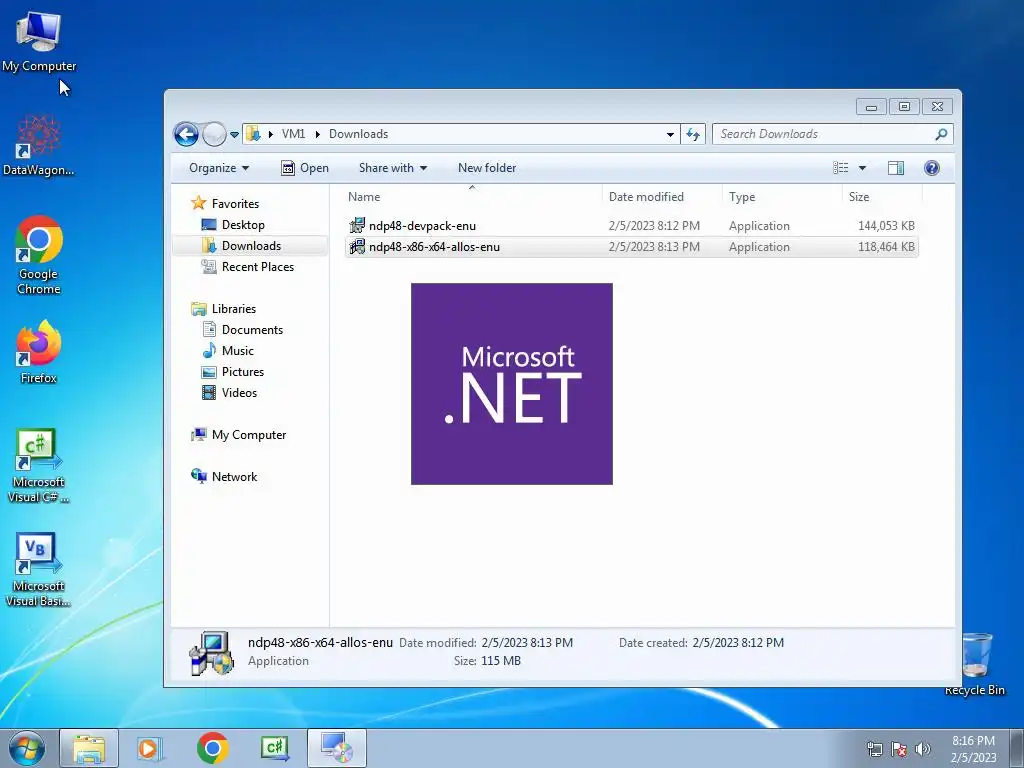This screenshot has height=768, width=1024.
Task: Click the Explorer Back arrow button
Action: pyautogui.click(x=186, y=135)
